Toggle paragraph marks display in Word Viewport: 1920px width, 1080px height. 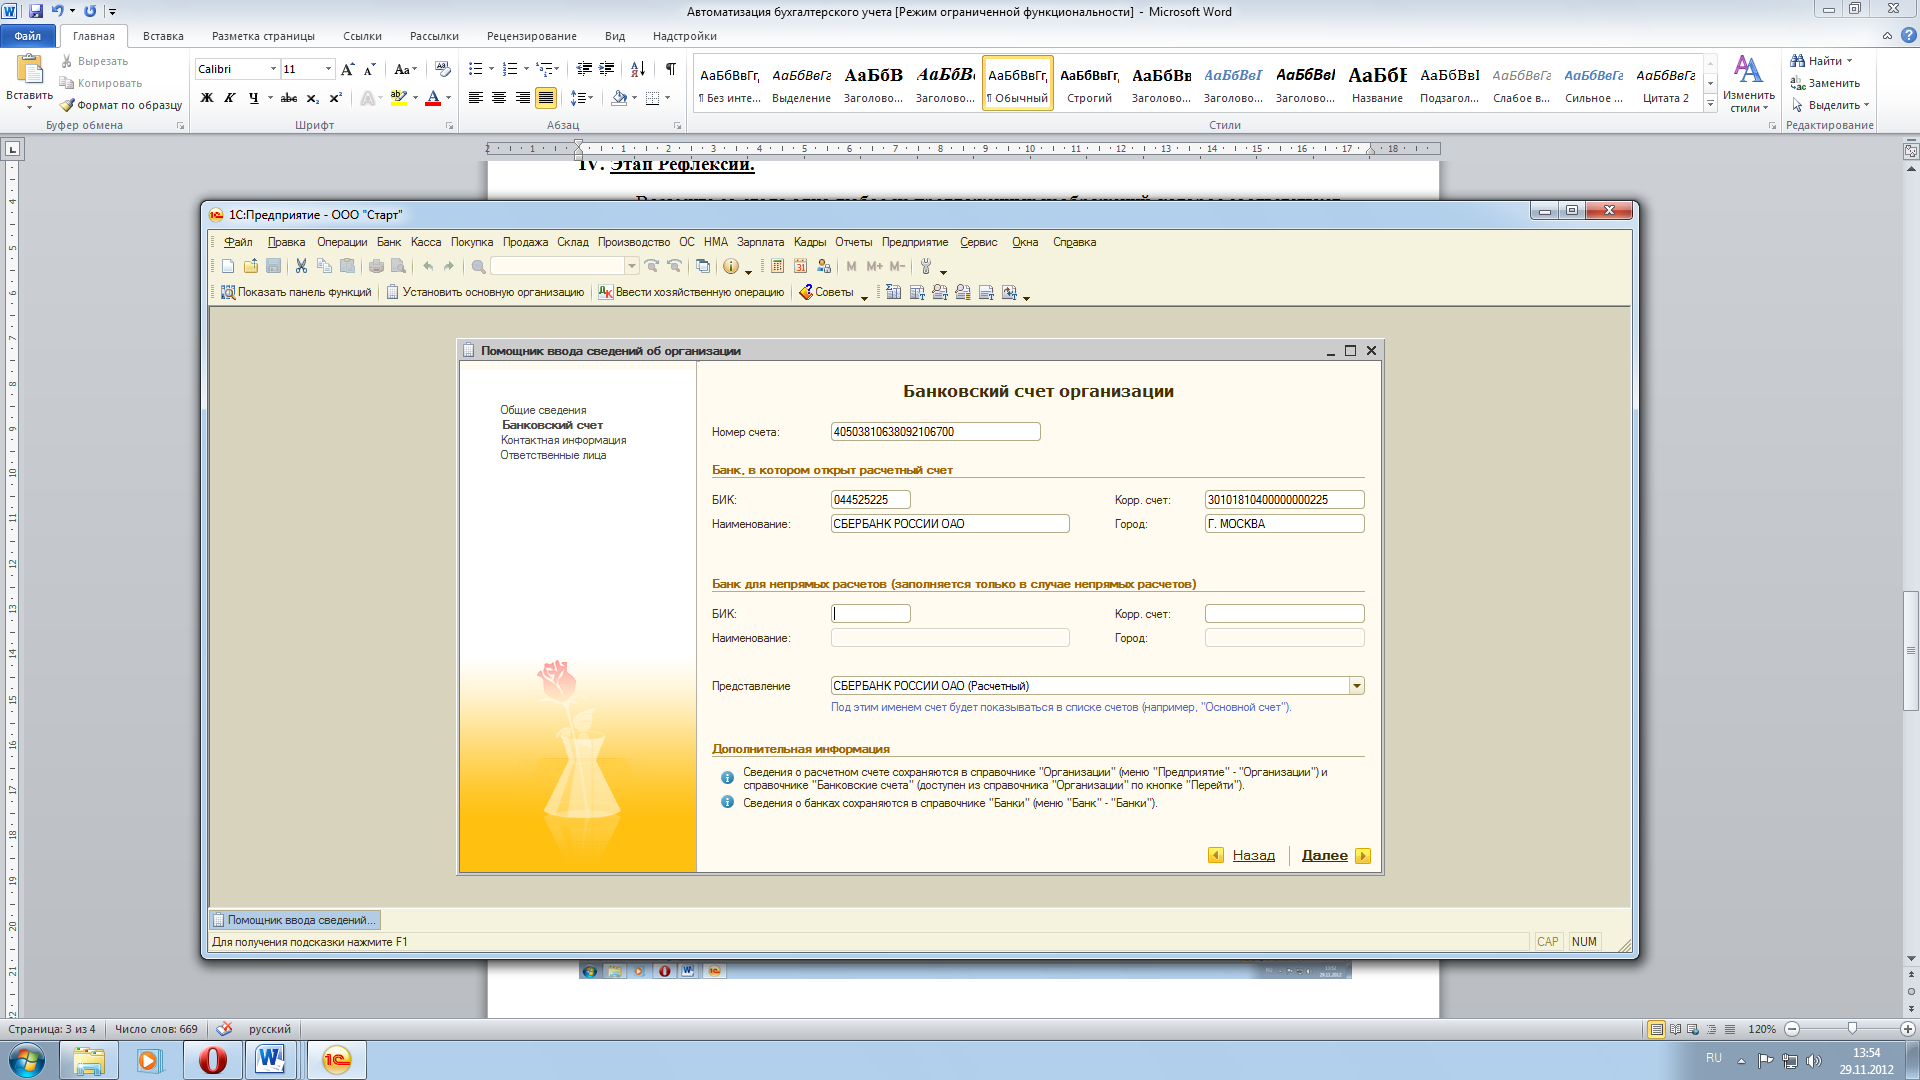[x=670, y=69]
